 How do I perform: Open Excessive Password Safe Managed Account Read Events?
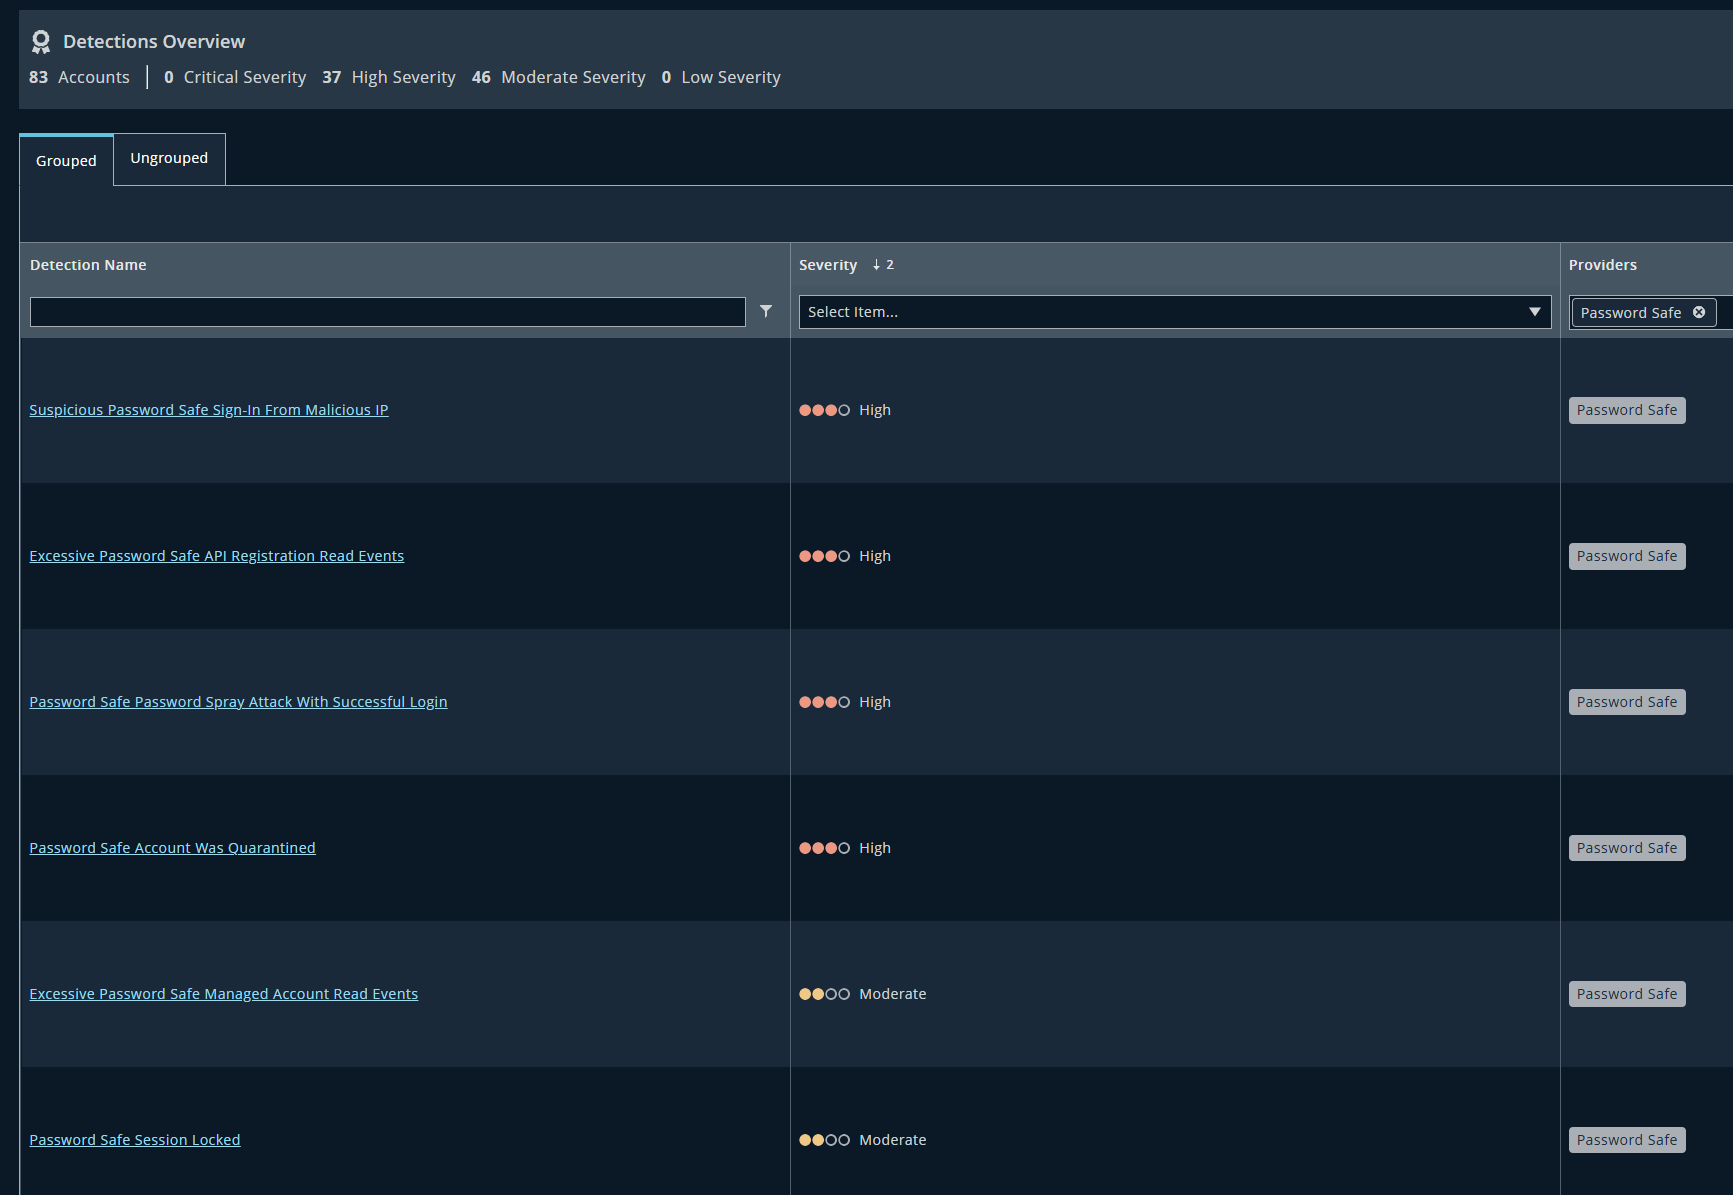223,994
